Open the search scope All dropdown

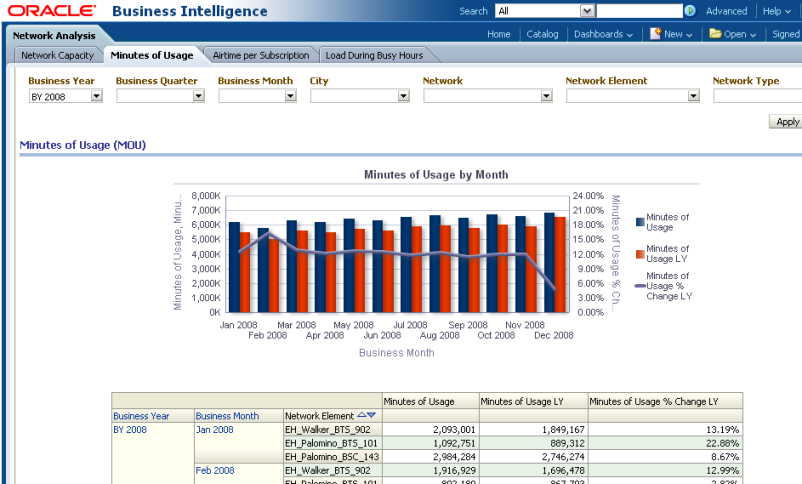pyautogui.click(x=587, y=11)
